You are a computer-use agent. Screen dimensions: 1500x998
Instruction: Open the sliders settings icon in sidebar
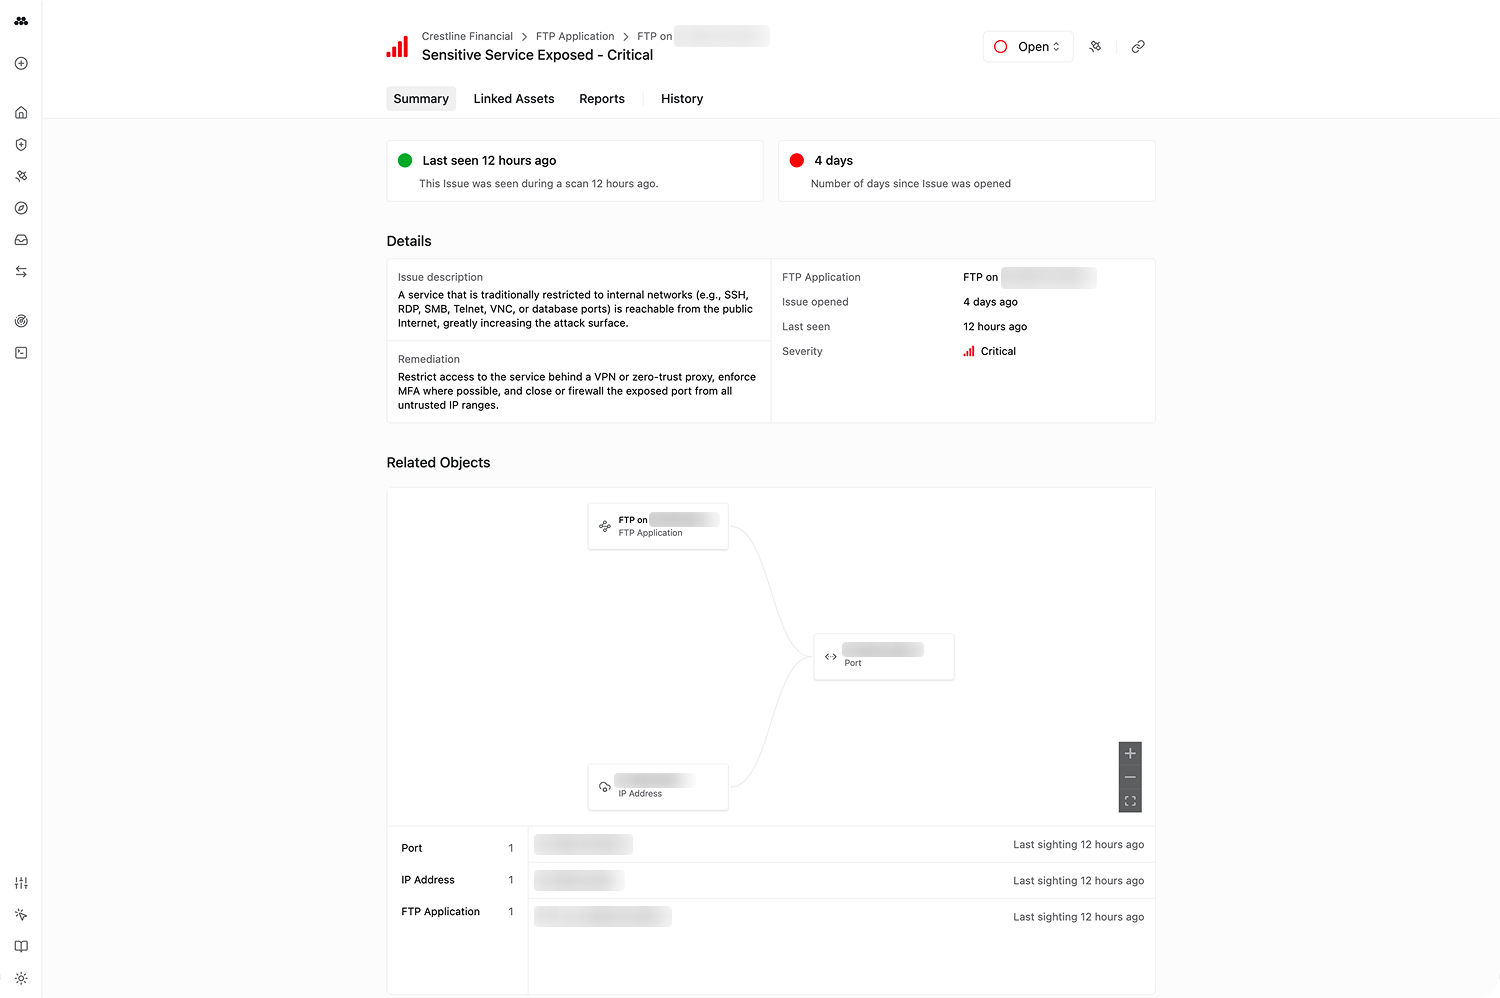[21, 883]
